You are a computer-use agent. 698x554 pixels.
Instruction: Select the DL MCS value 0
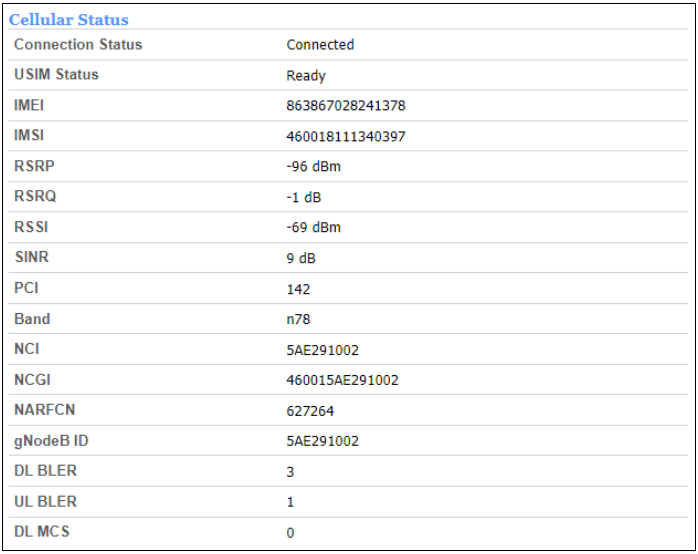(291, 533)
